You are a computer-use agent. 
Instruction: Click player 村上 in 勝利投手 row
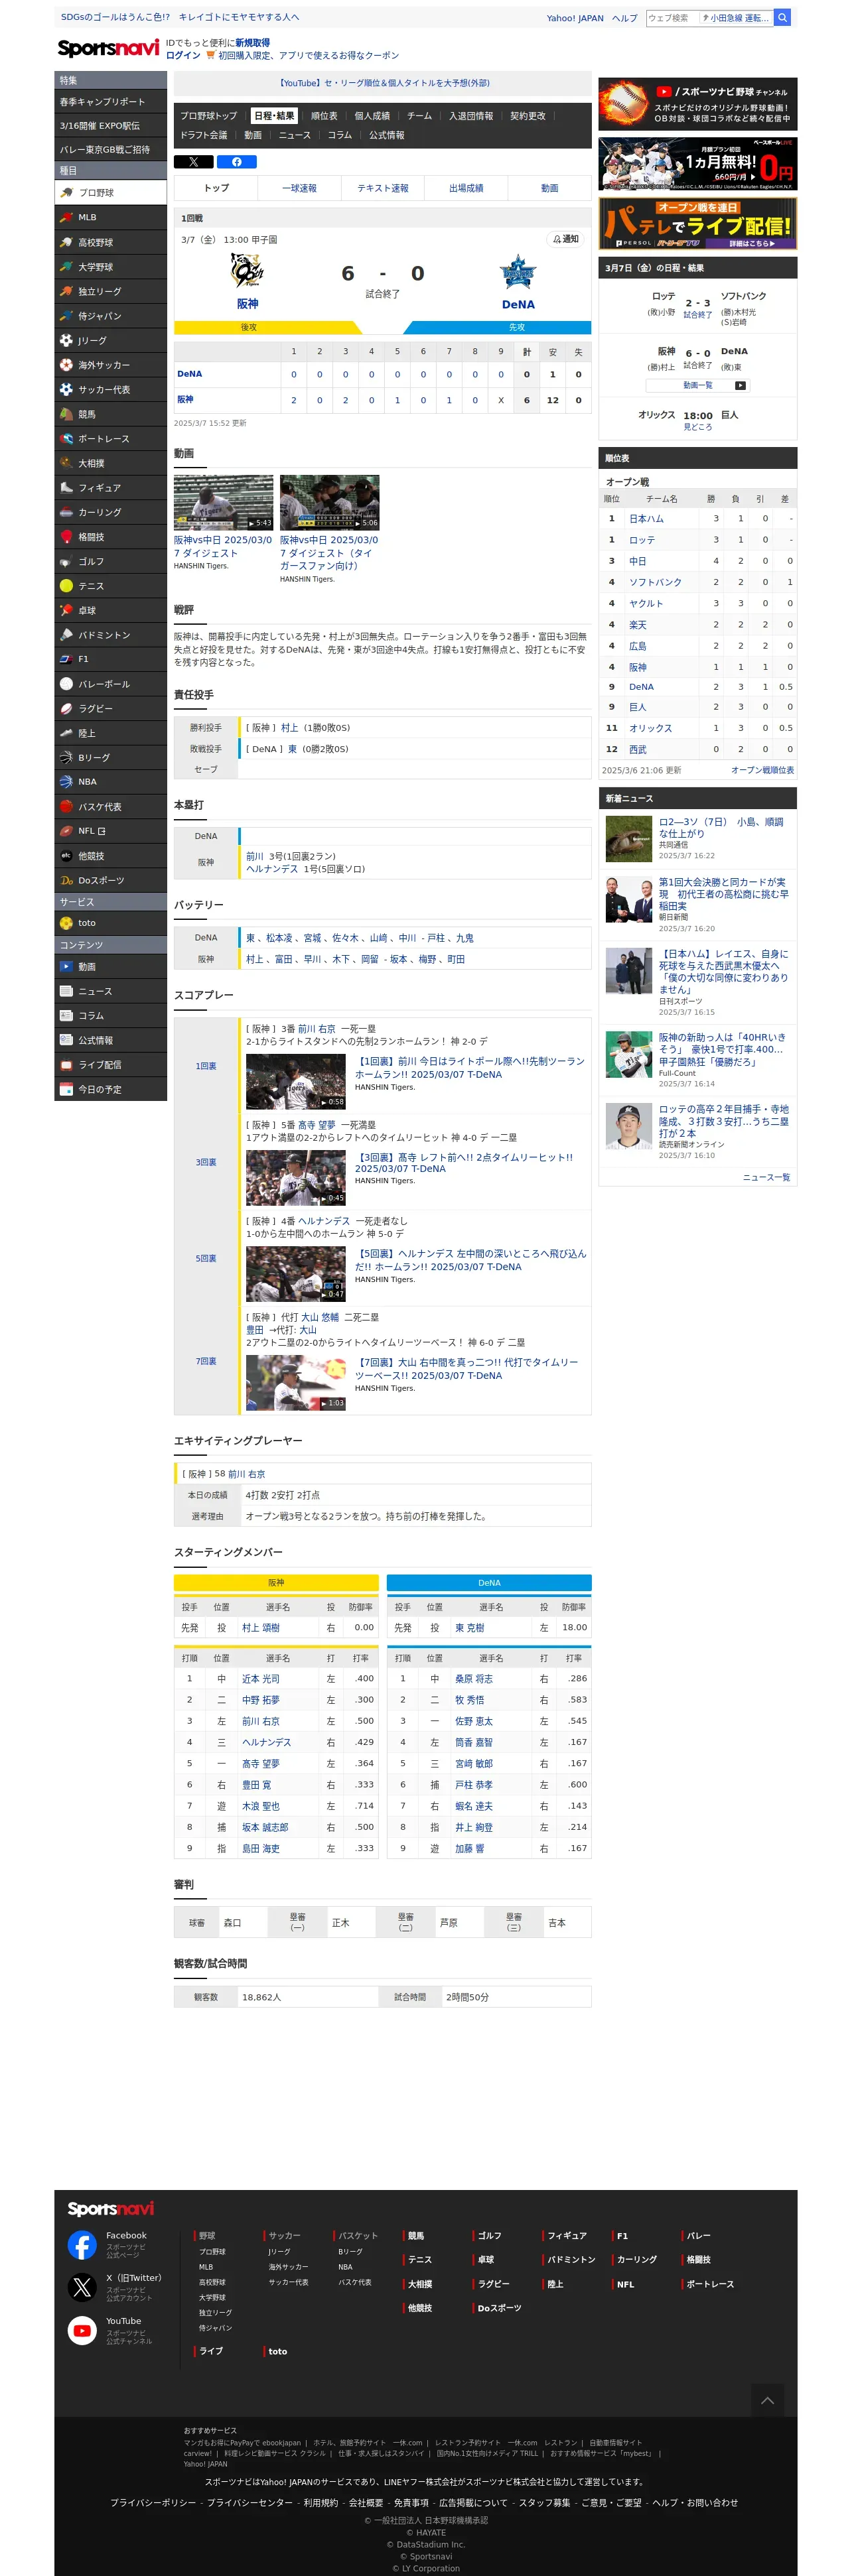coord(289,728)
